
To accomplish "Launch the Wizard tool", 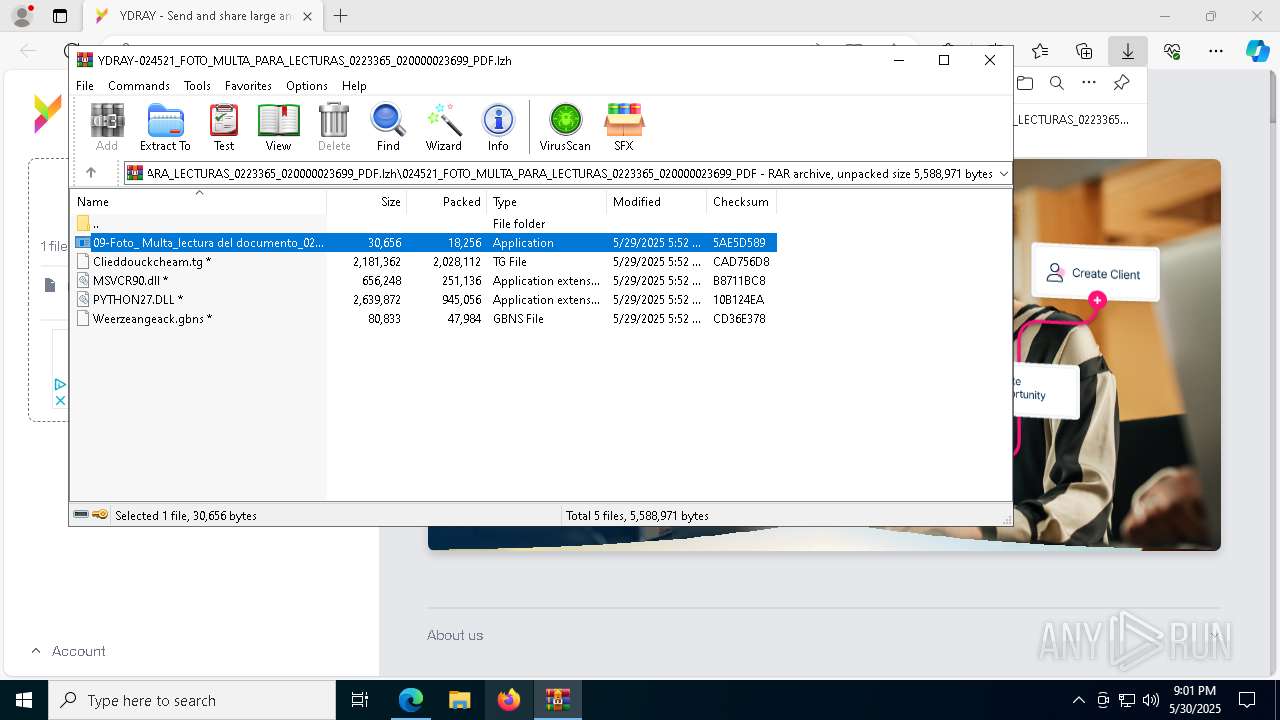I will pyautogui.click(x=443, y=127).
